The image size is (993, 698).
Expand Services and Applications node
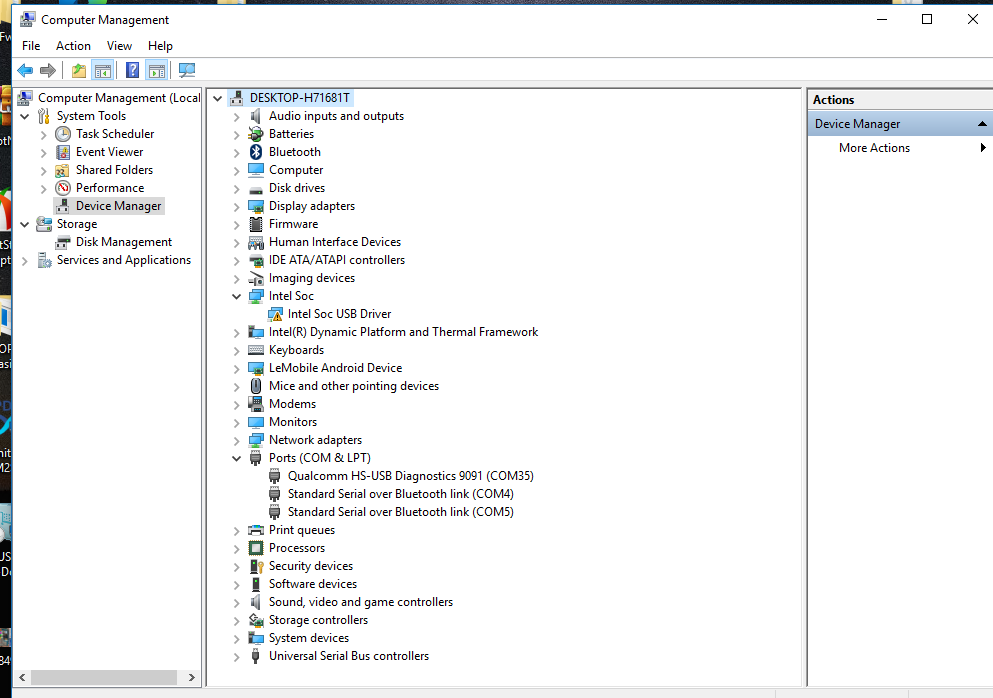[25, 260]
